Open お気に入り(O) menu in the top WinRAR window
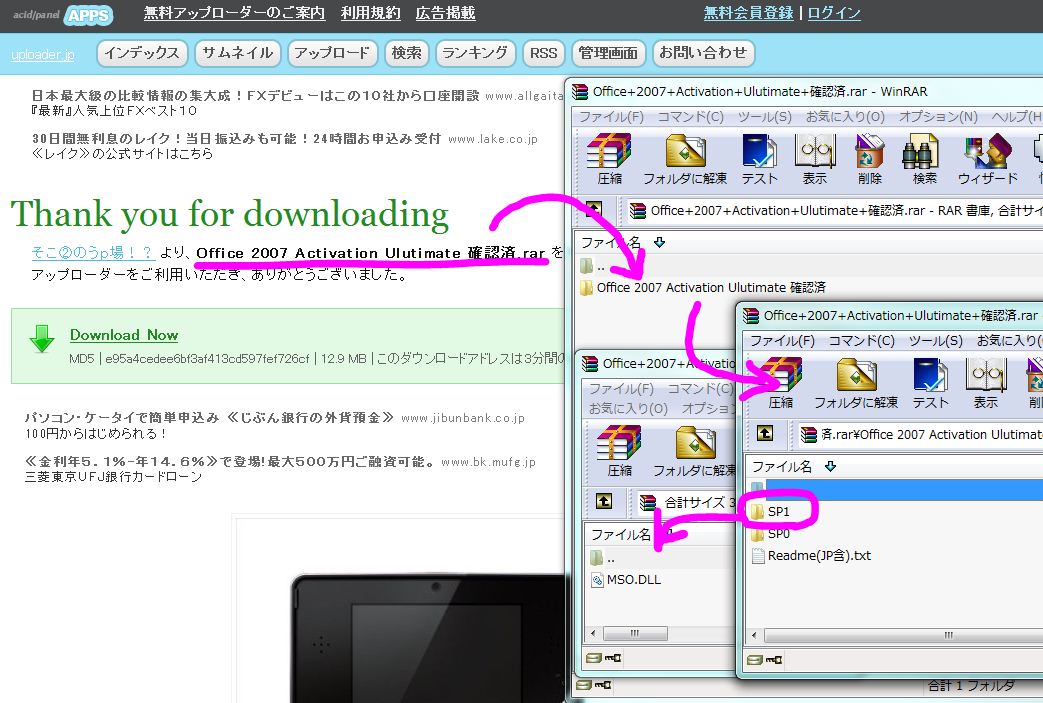Screen dimensions: 1043x703 pos(845,116)
